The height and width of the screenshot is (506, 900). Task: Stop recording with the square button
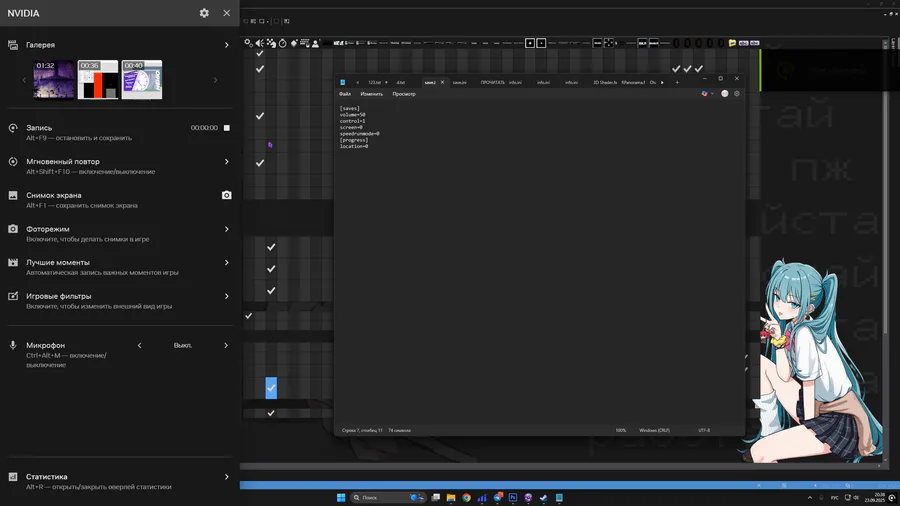[x=227, y=128]
